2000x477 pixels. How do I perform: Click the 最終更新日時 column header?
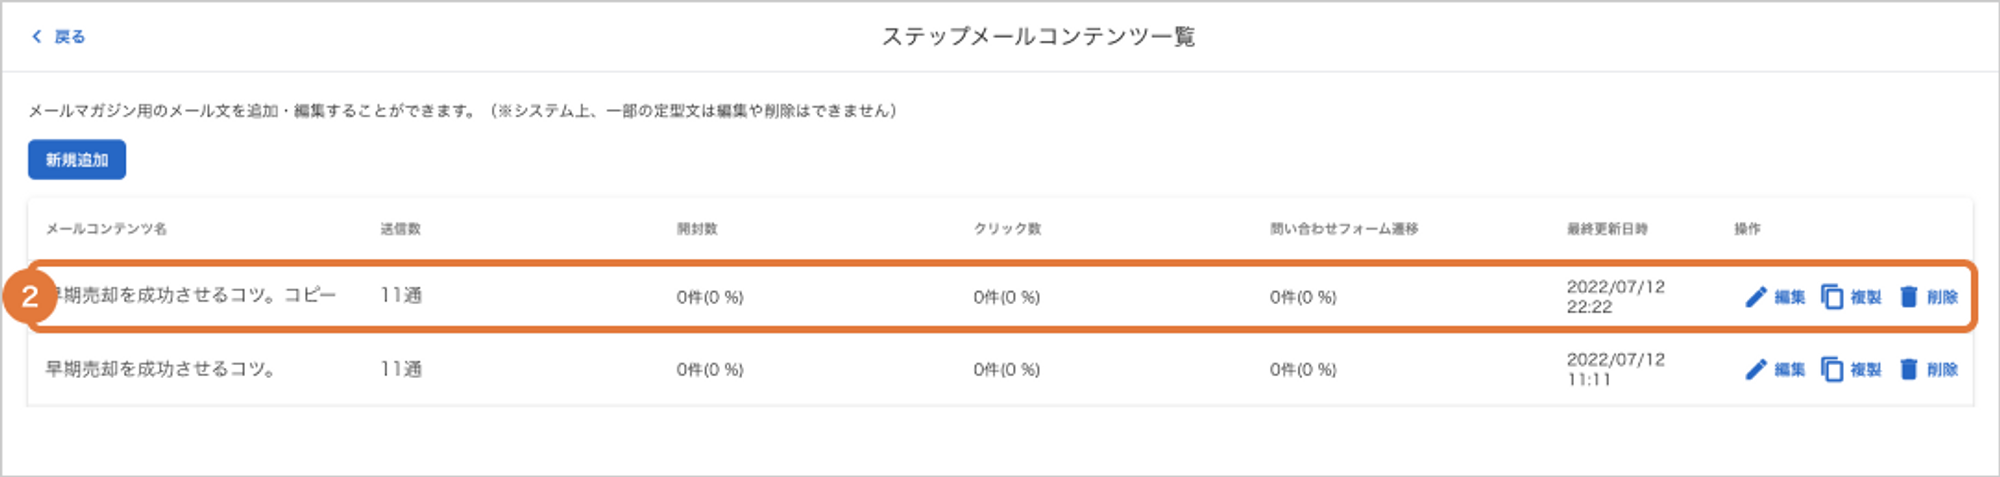coord(1607,229)
